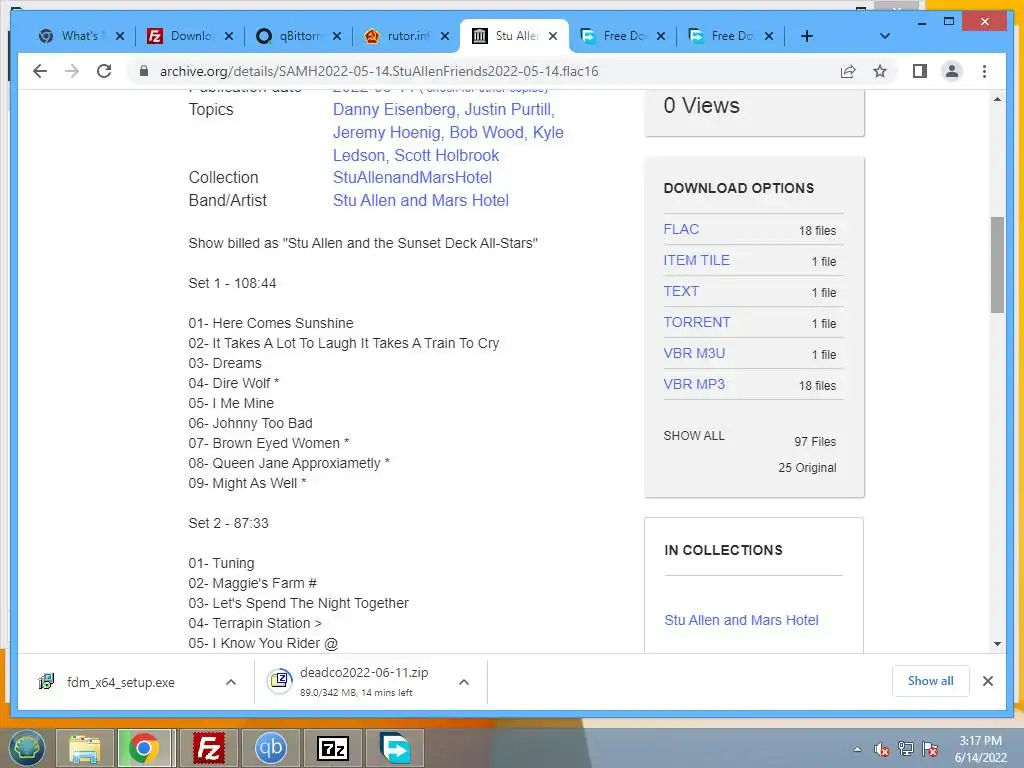
Task: Switch to the qBittorrent tab
Action: [289, 36]
